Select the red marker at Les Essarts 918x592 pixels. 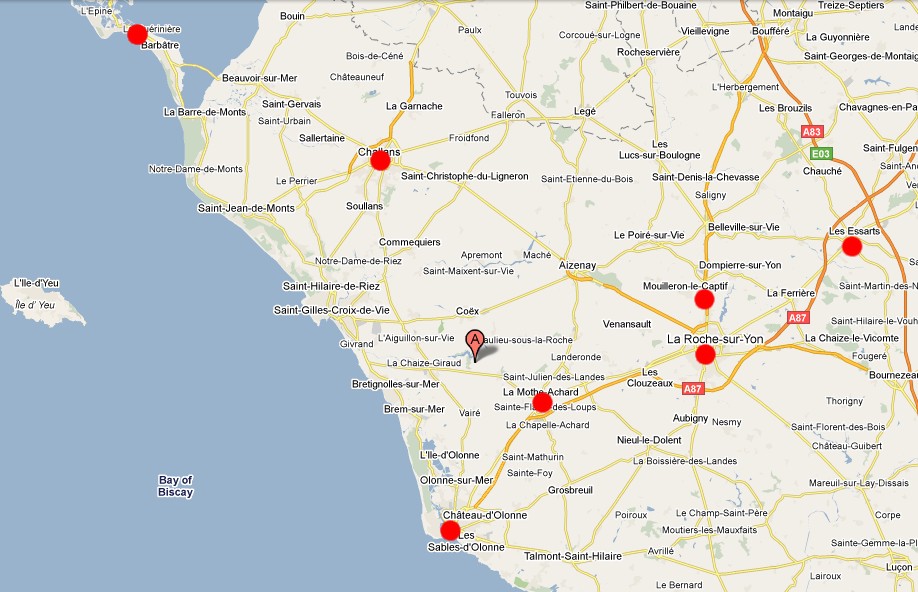tap(852, 246)
